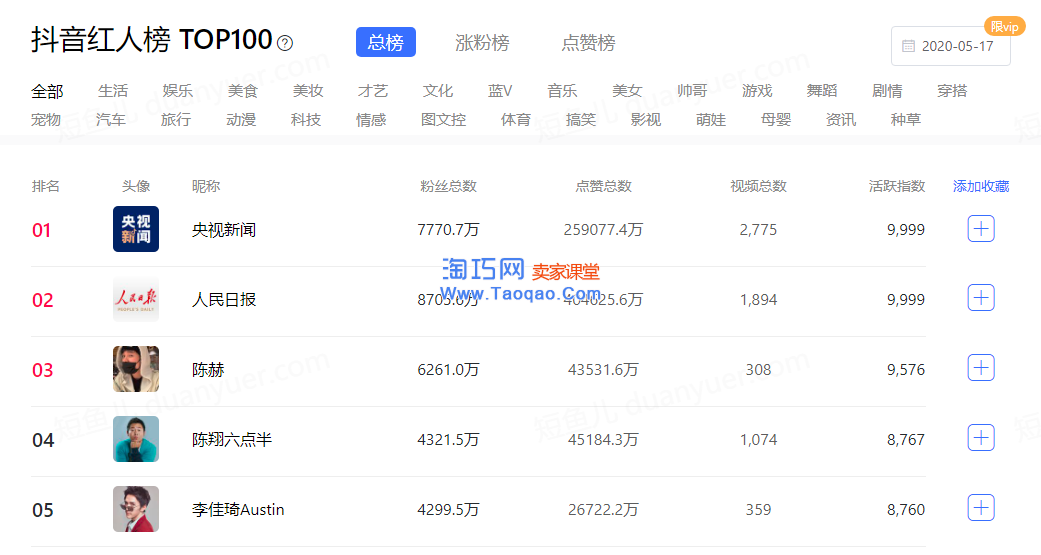Viewport: 1041px width, 555px height.
Task: Filter by 文化 category
Action: point(438,91)
